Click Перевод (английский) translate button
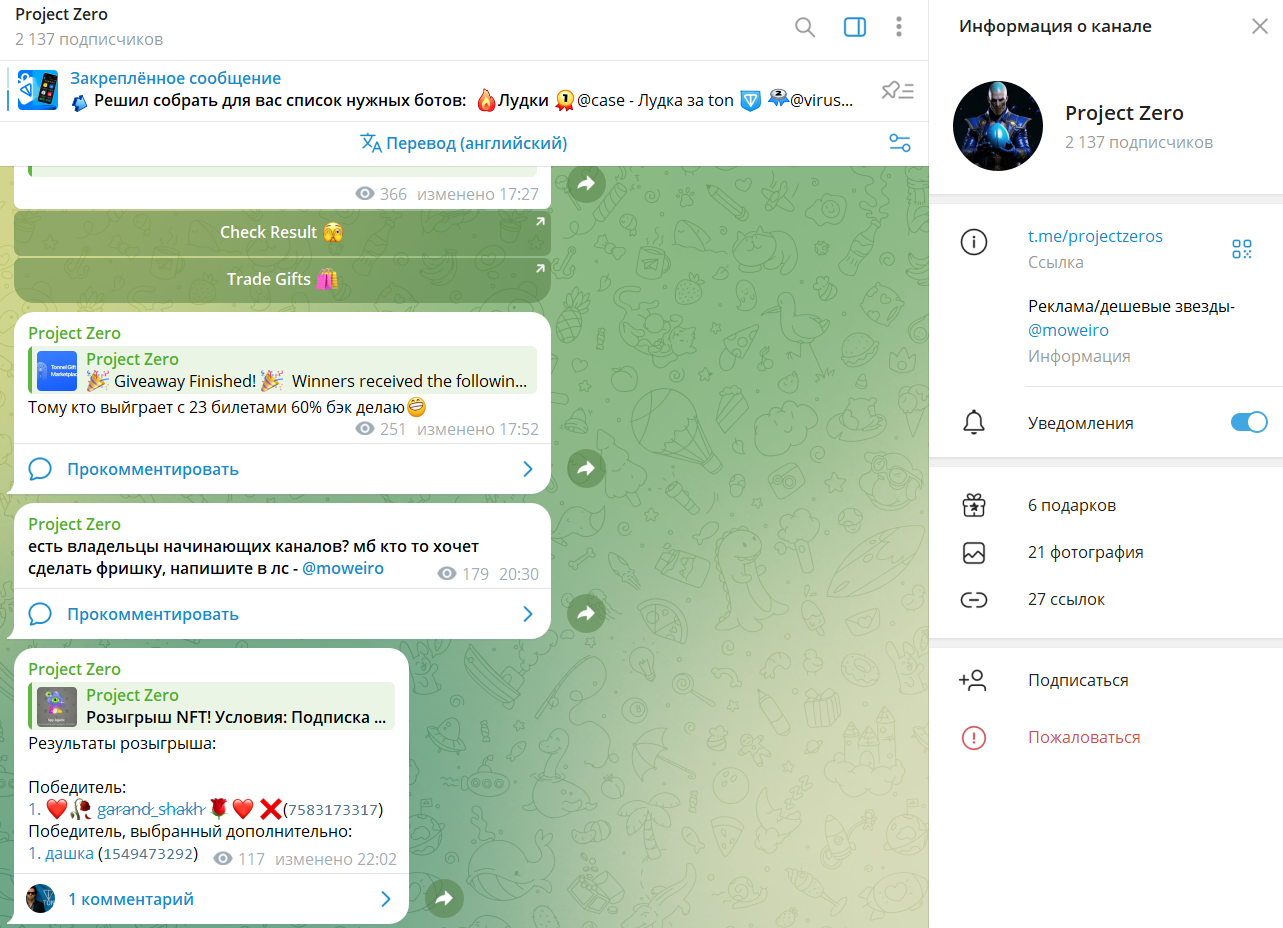The height and width of the screenshot is (928, 1283). (464, 143)
